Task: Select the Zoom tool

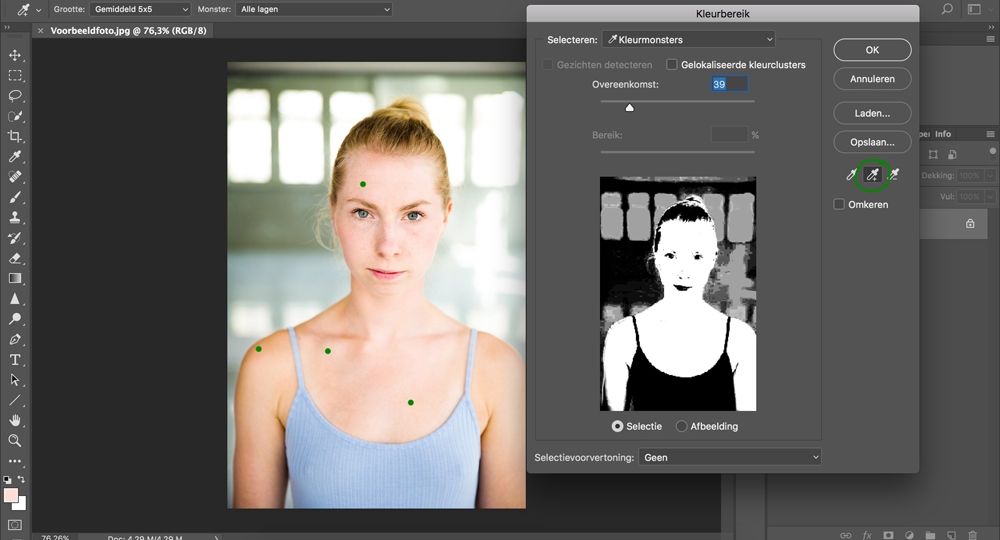Action: (15, 441)
